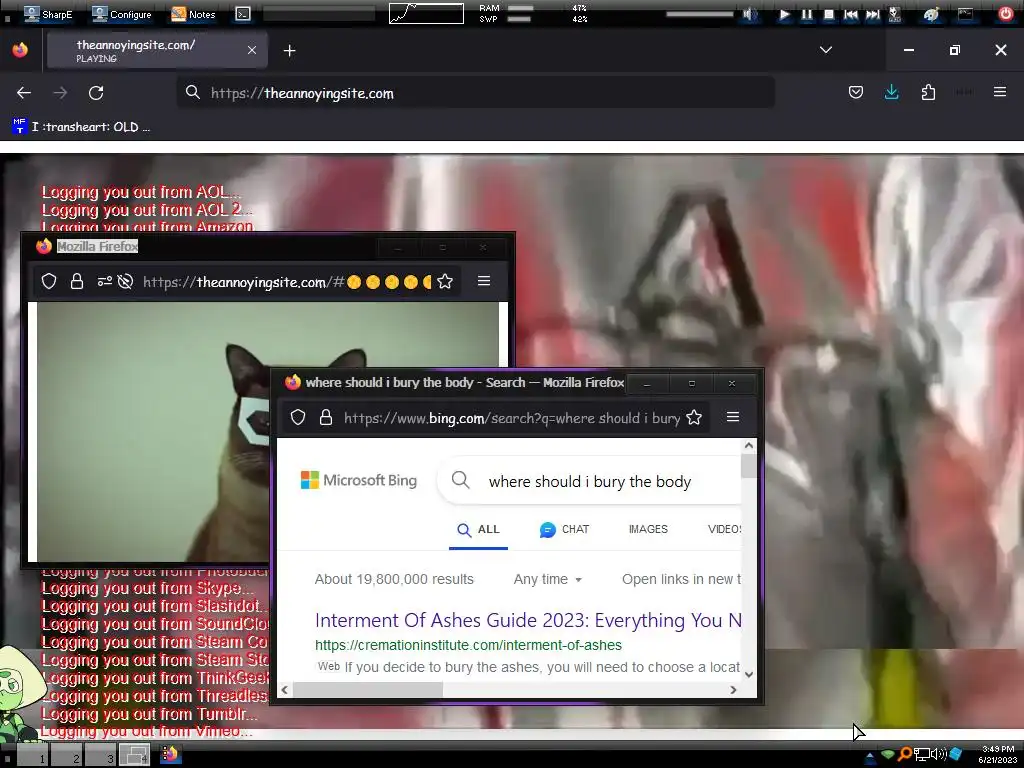Click the Microsoft Bing logo

359,480
